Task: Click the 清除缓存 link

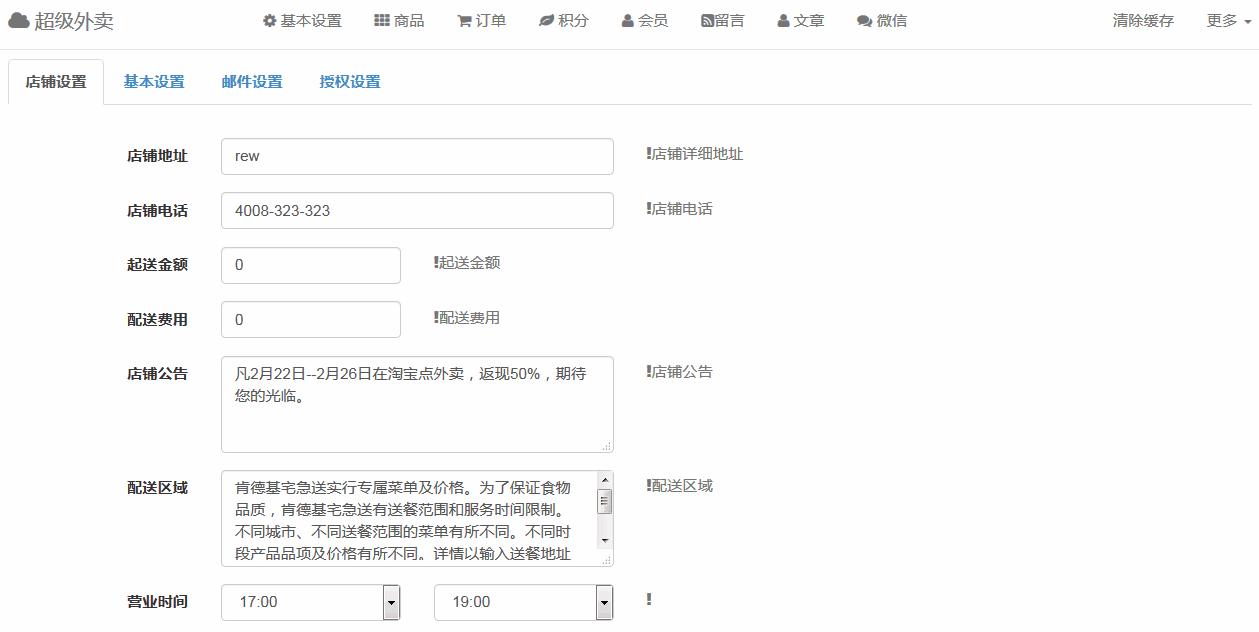Action: pyautogui.click(x=1143, y=21)
